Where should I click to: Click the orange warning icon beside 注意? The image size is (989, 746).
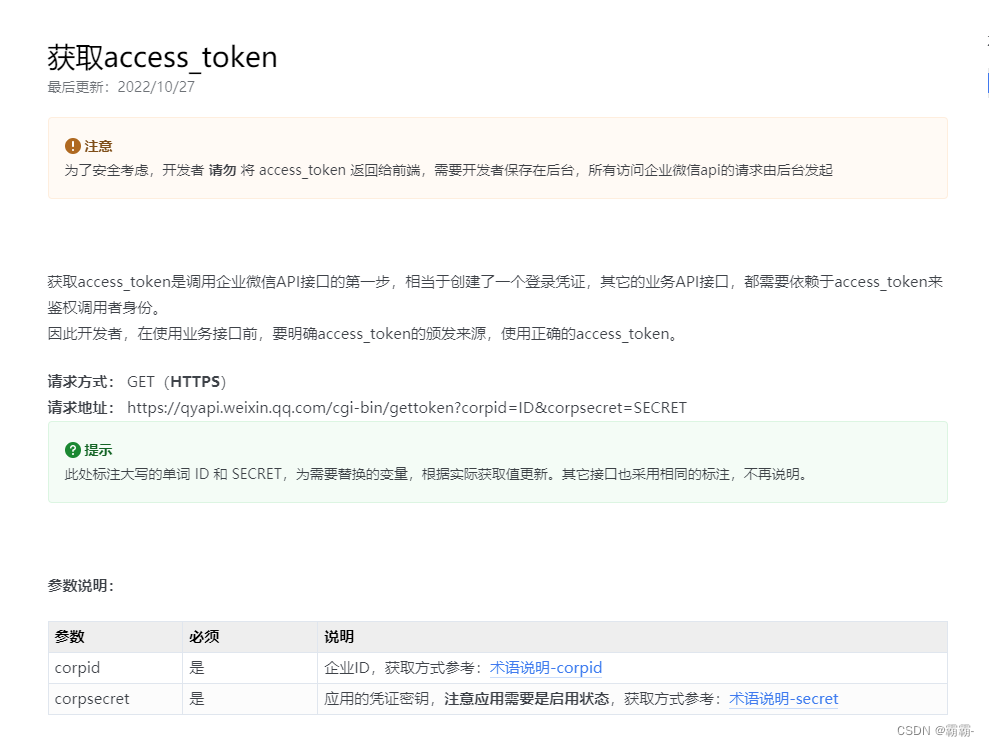coord(73,146)
